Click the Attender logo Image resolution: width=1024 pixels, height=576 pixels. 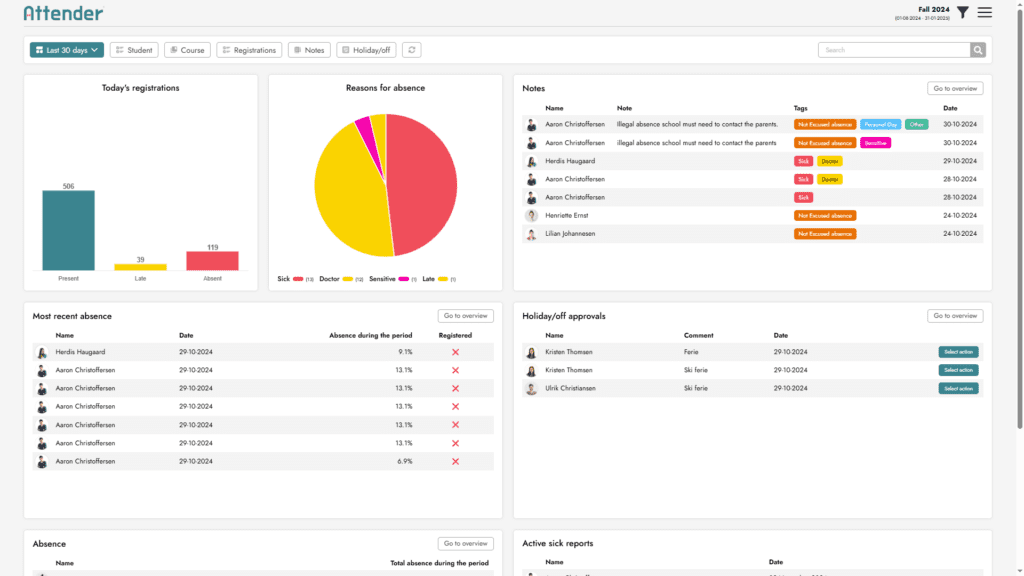click(x=63, y=13)
